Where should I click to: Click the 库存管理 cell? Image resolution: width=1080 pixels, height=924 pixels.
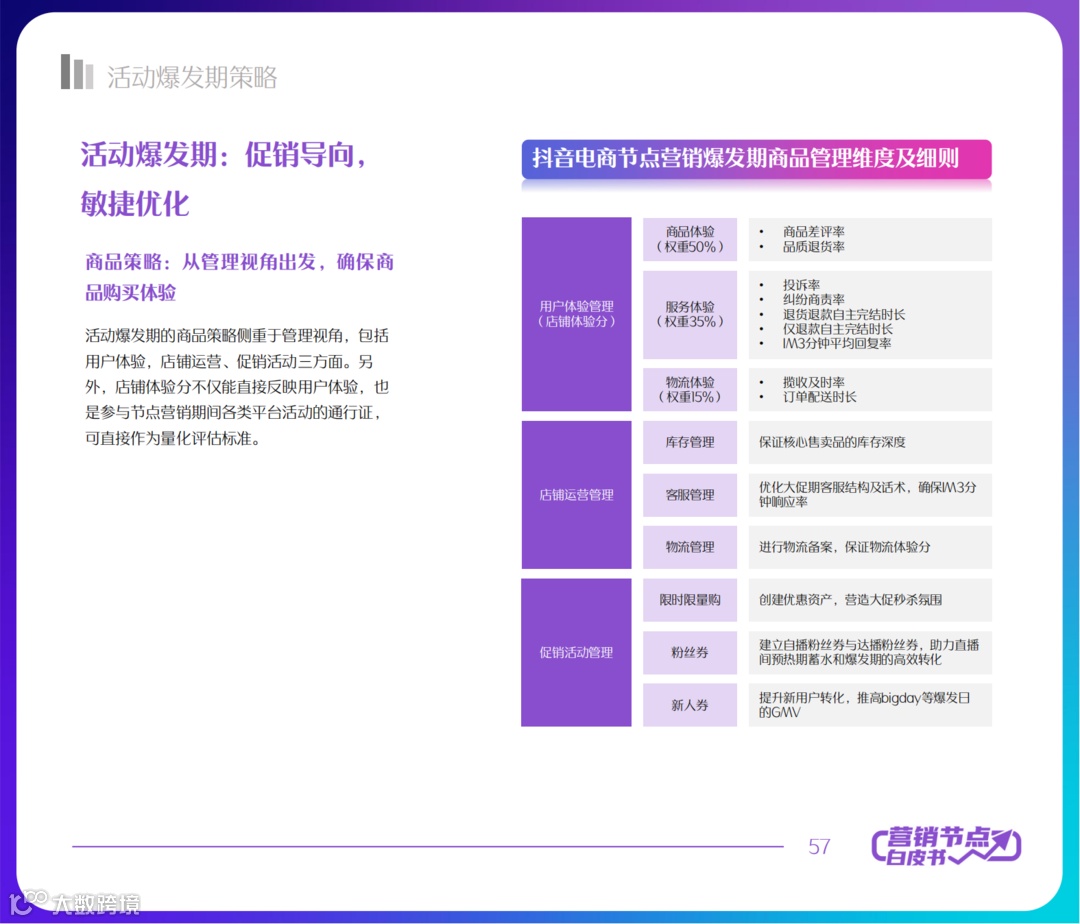[x=690, y=442]
